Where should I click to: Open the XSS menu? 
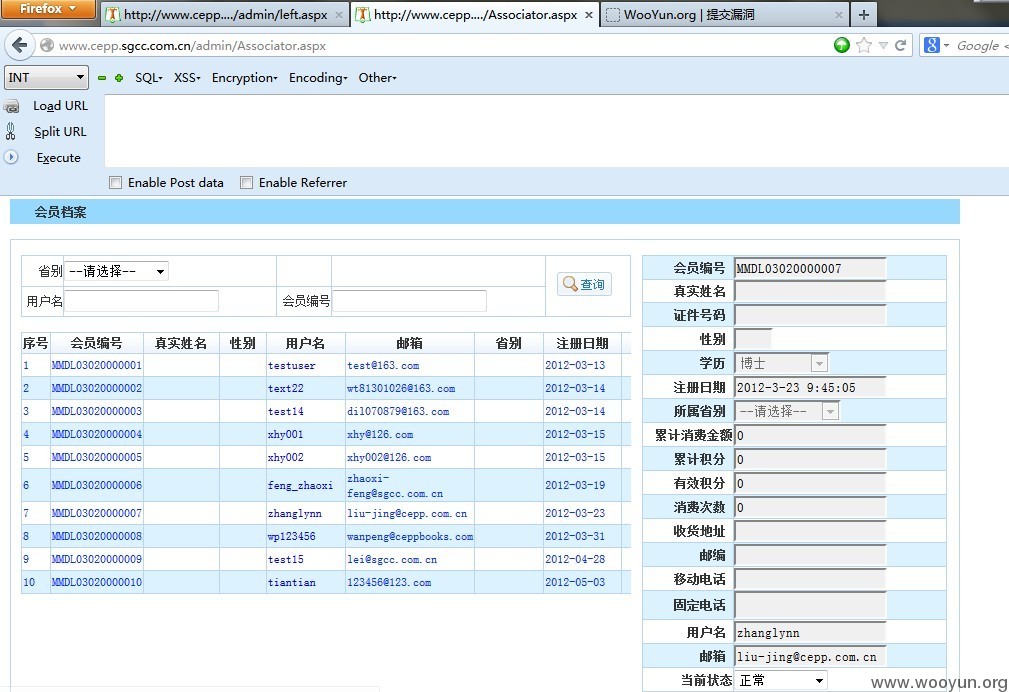pyautogui.click(x=187, y=78)
